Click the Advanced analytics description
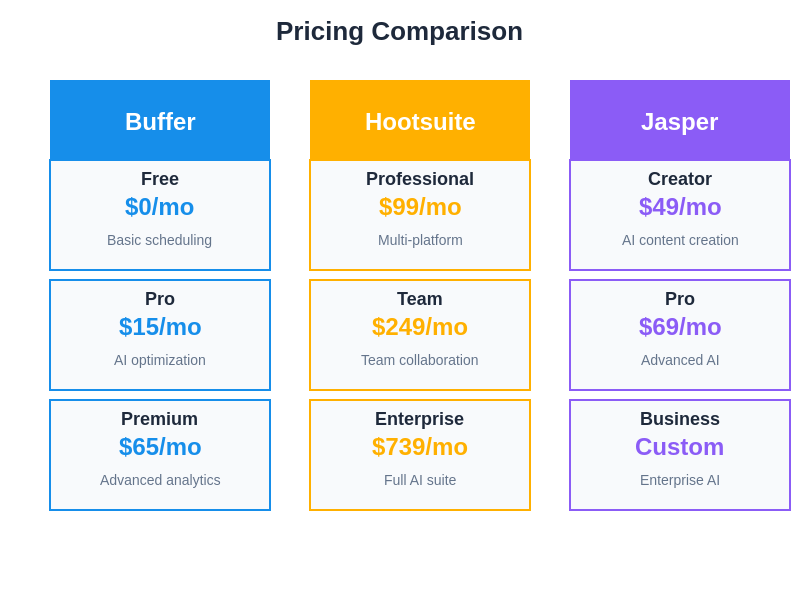This screenshot has width=800, height=600. click(x=160, y=480)
